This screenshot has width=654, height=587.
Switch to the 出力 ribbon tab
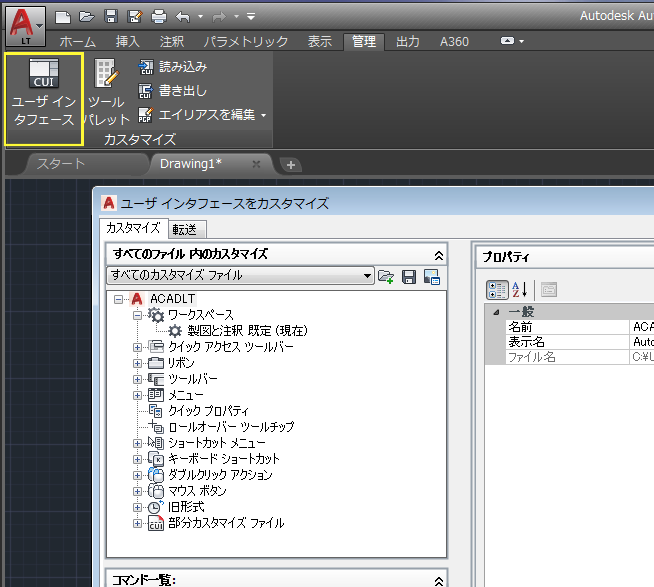click(408, 41)
